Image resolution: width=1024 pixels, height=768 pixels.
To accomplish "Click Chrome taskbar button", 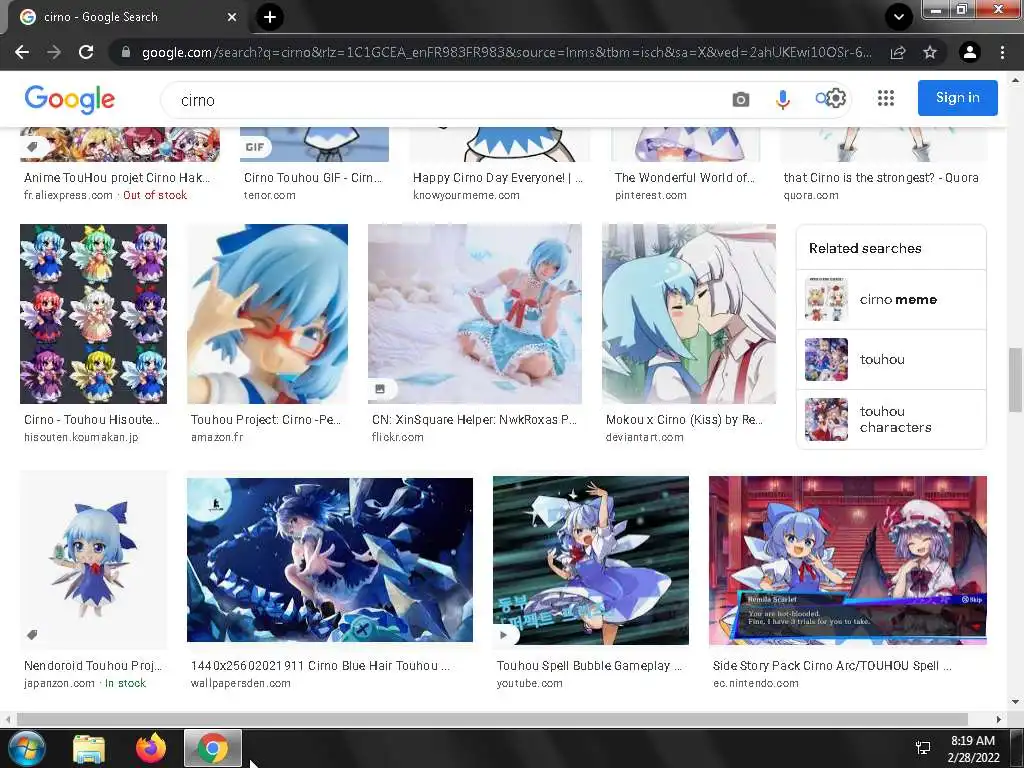I will coord(213,748).
